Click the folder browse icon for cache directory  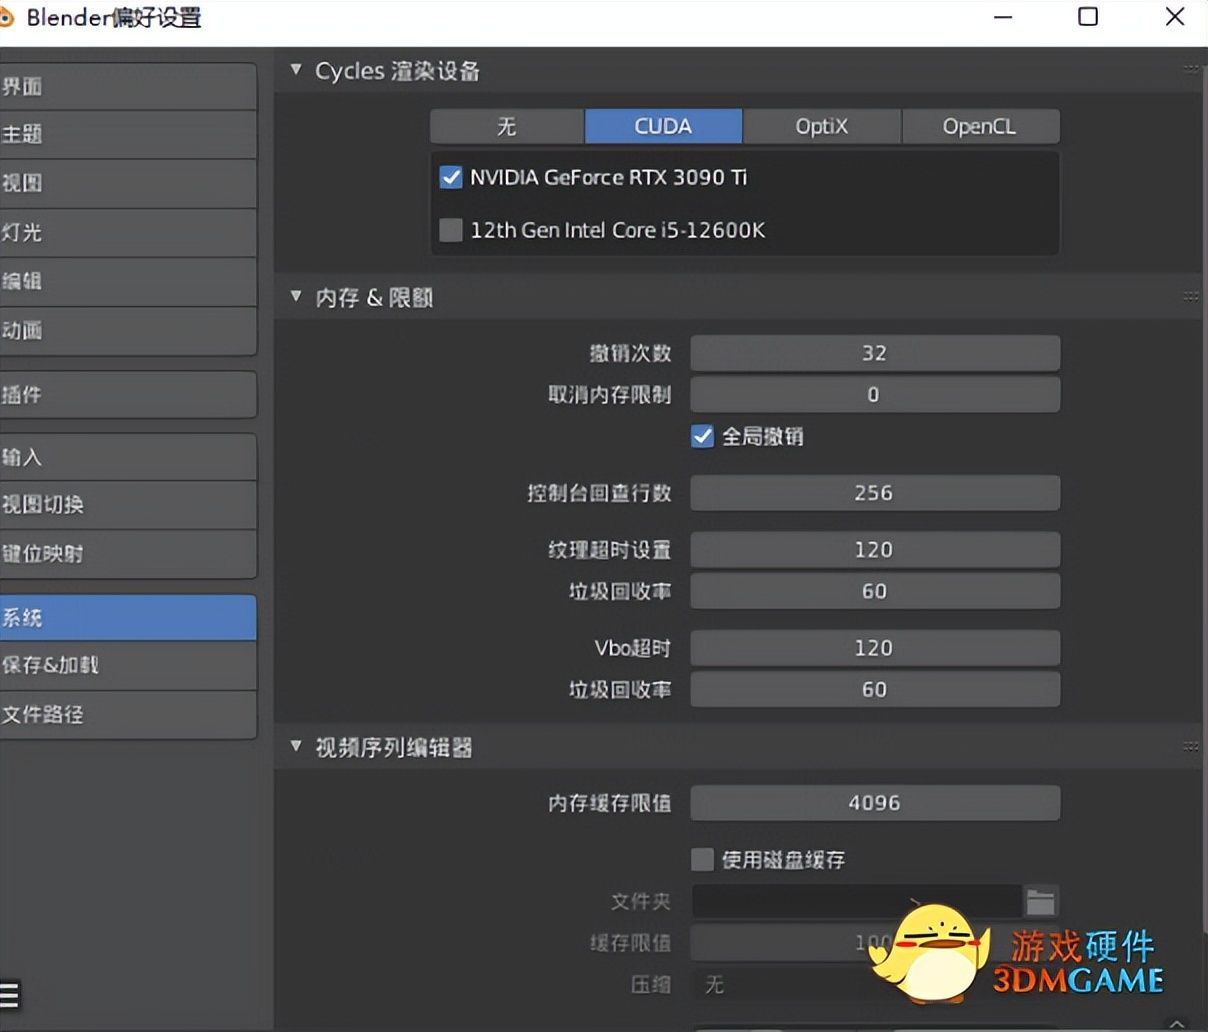[1040, 902]
